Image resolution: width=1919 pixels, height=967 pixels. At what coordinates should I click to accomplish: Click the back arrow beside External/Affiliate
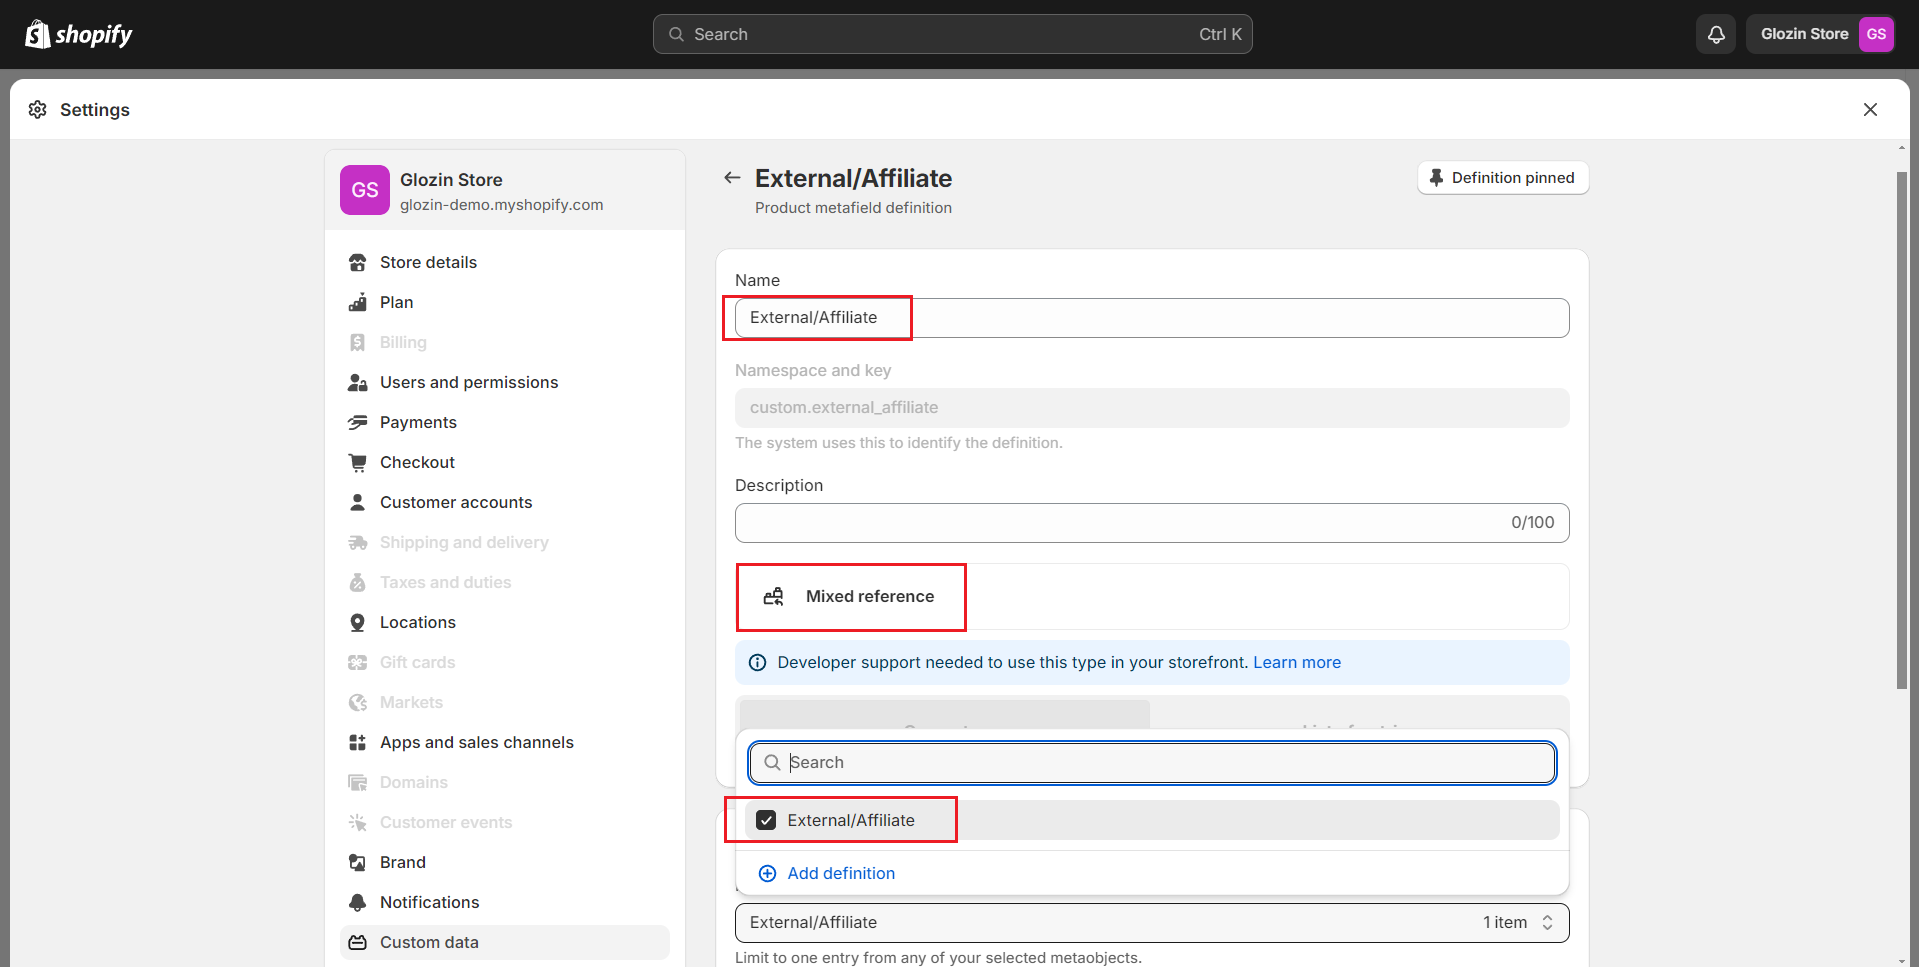[x=732, y=178]
